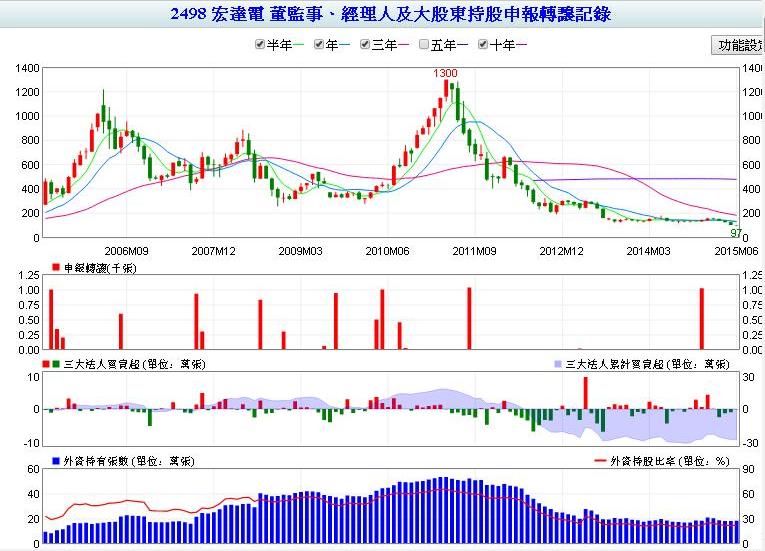The image size is (765, 551).
Task: Uncheck the 年 moving average checkbox
Action: point(319,44)
